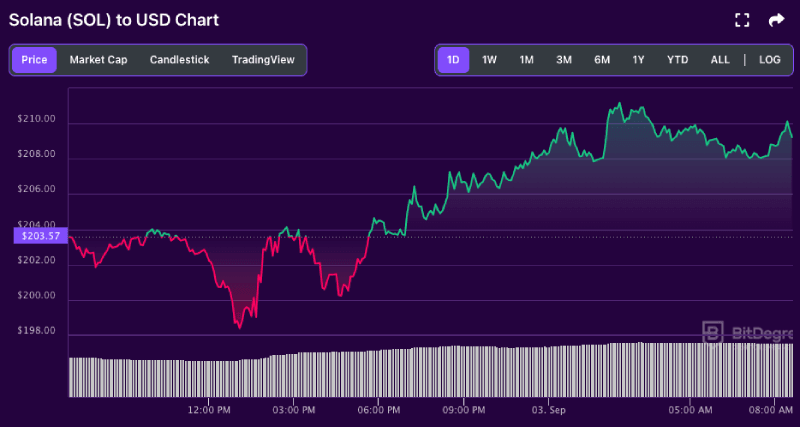The height and width of the screenshot is (427, 800).
Task: Click the $200.00 axis label
Action: (38, 295)
